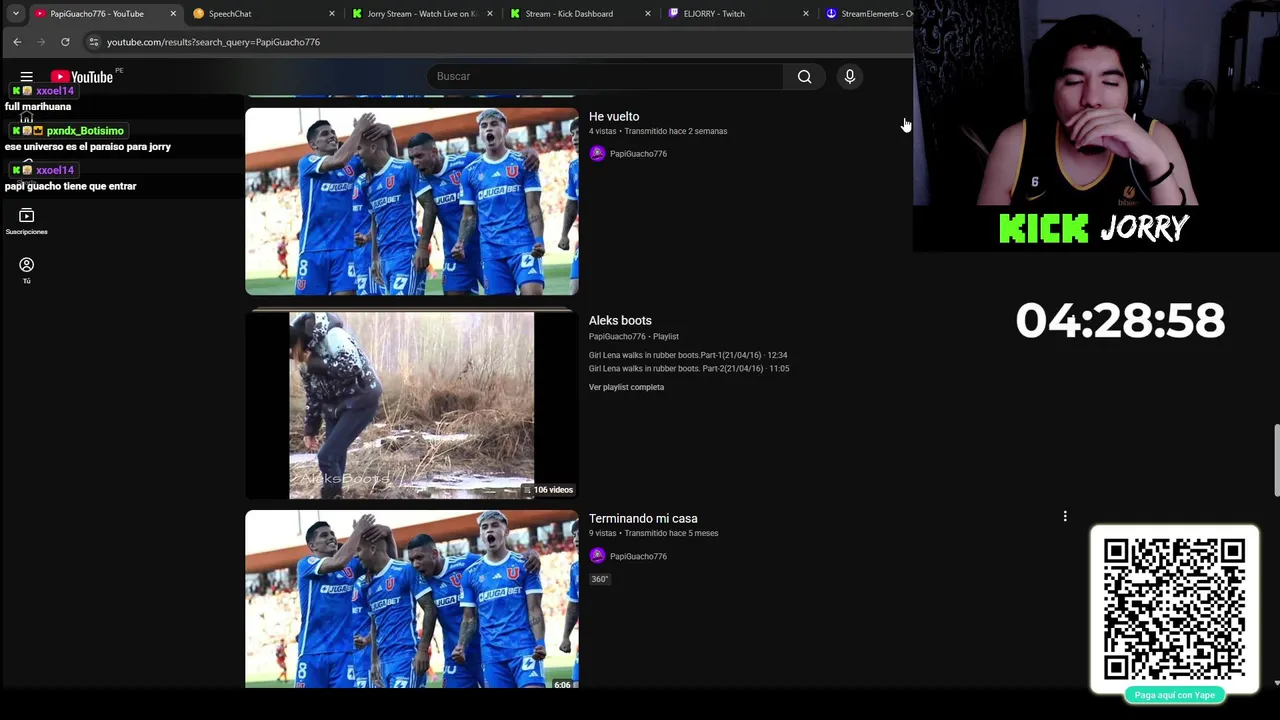This screenshot has height=720, width=1280.
Task: Close the PapiGuacho776 YouTube tab
Action: click(x=173, y=14)
